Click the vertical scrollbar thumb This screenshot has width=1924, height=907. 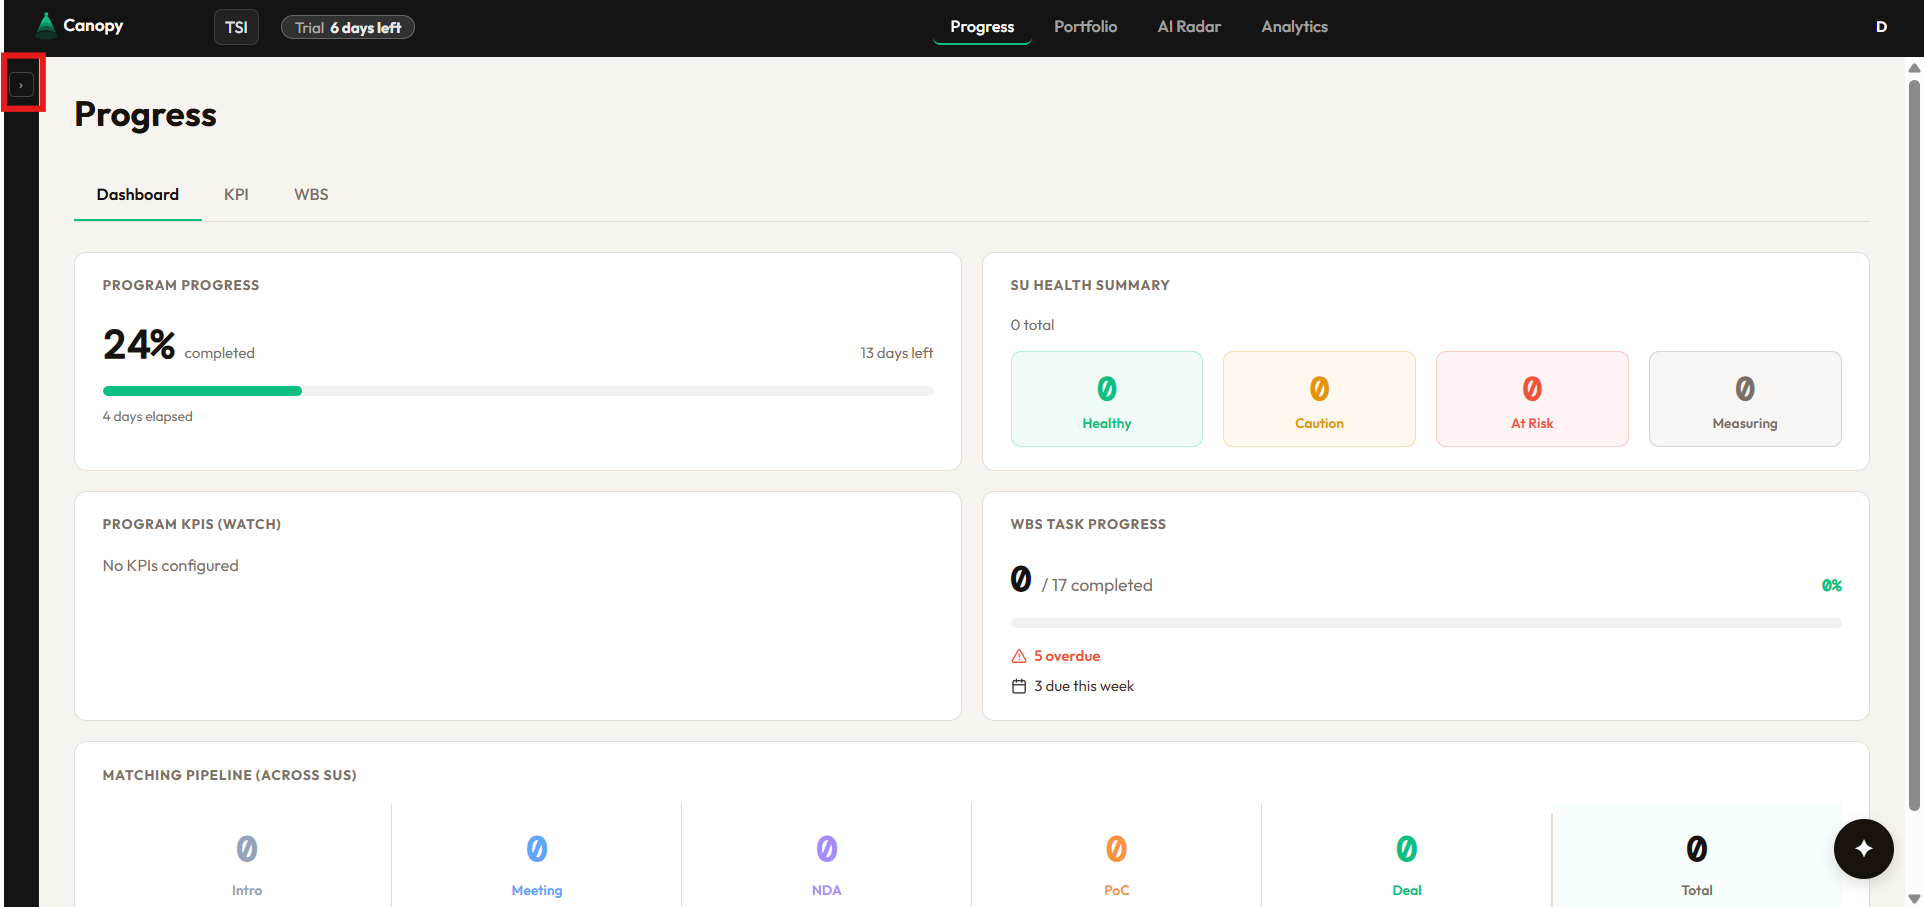click(1914, 445)
